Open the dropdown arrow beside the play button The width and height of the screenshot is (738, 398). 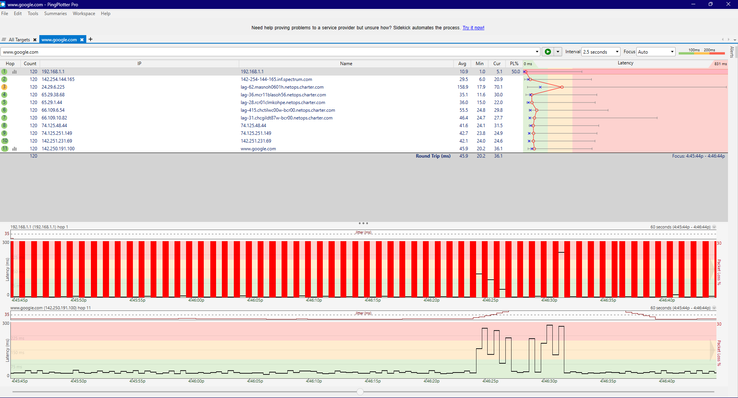coord(558,52)
